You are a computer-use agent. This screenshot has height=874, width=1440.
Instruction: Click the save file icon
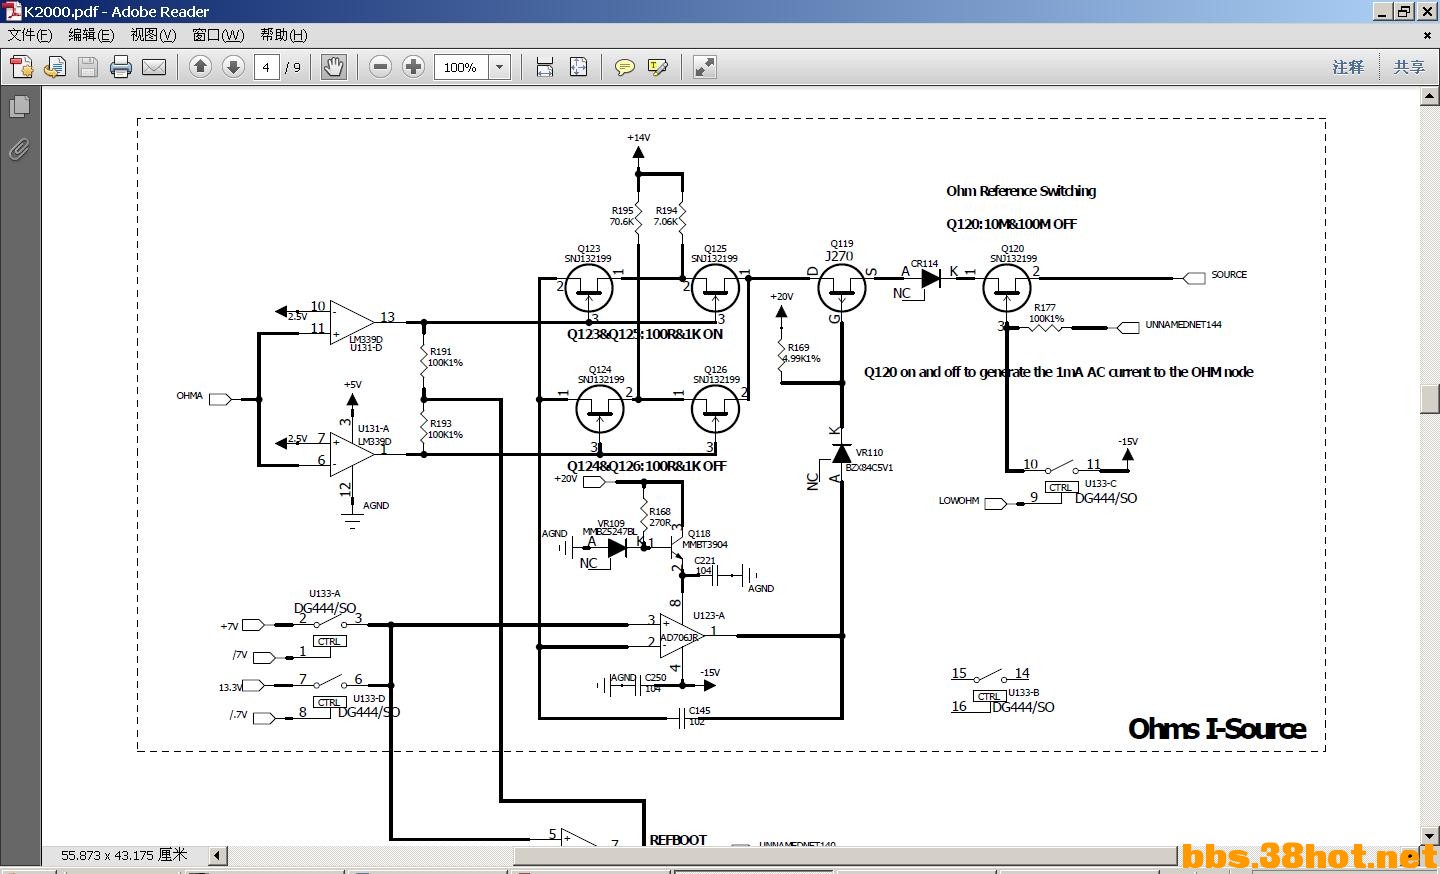coord(88,67)
